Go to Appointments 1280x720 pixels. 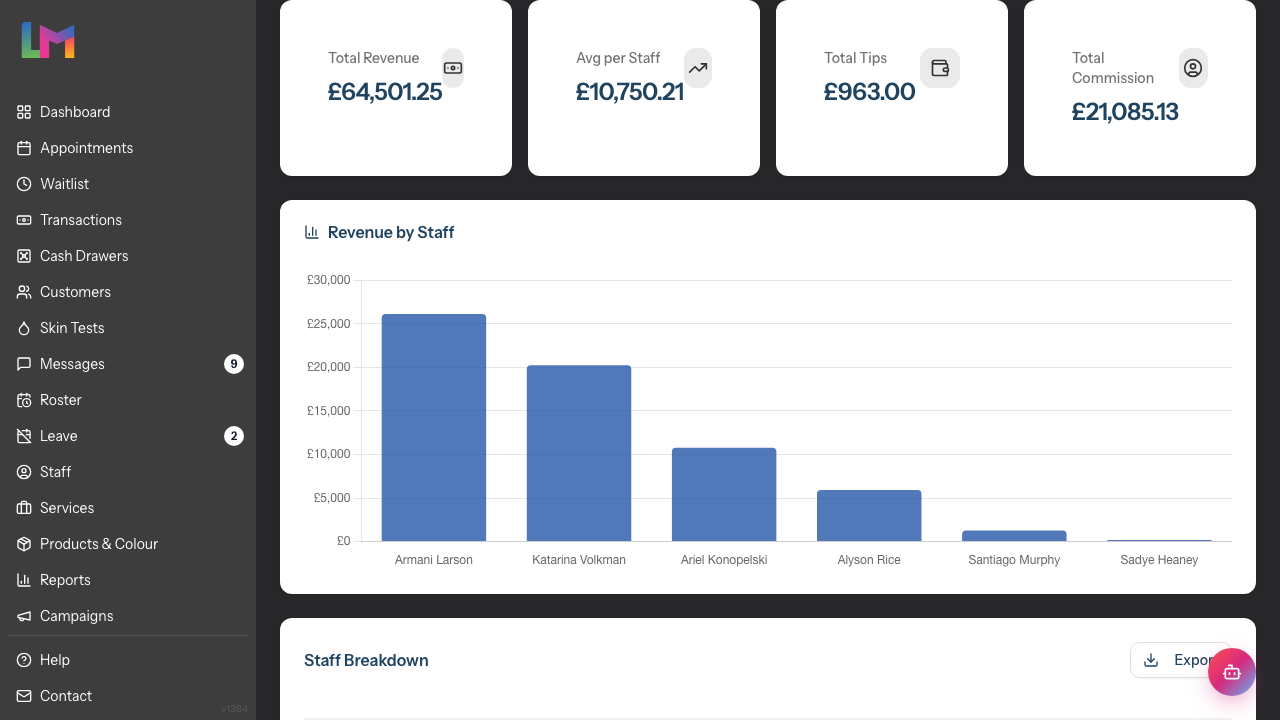coord(128,148)
